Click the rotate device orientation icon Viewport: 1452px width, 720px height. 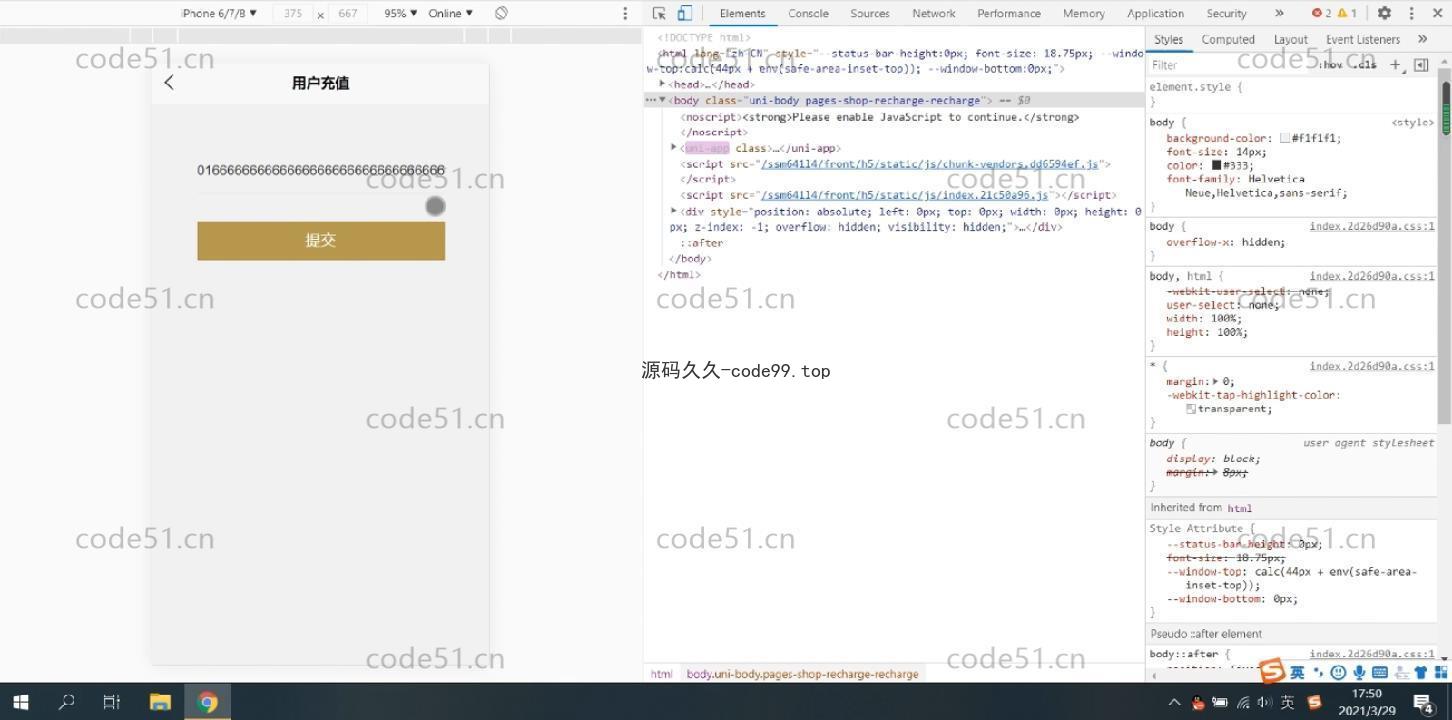(501, 13)
